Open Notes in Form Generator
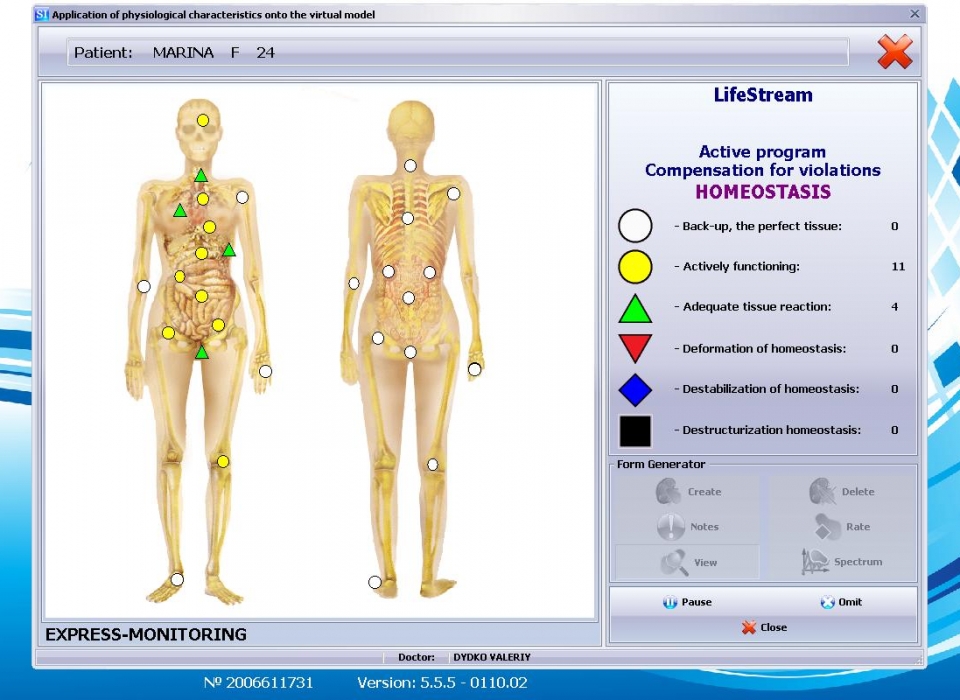The height and width of the screenshot is (700, 960). [x=688, y=527]
